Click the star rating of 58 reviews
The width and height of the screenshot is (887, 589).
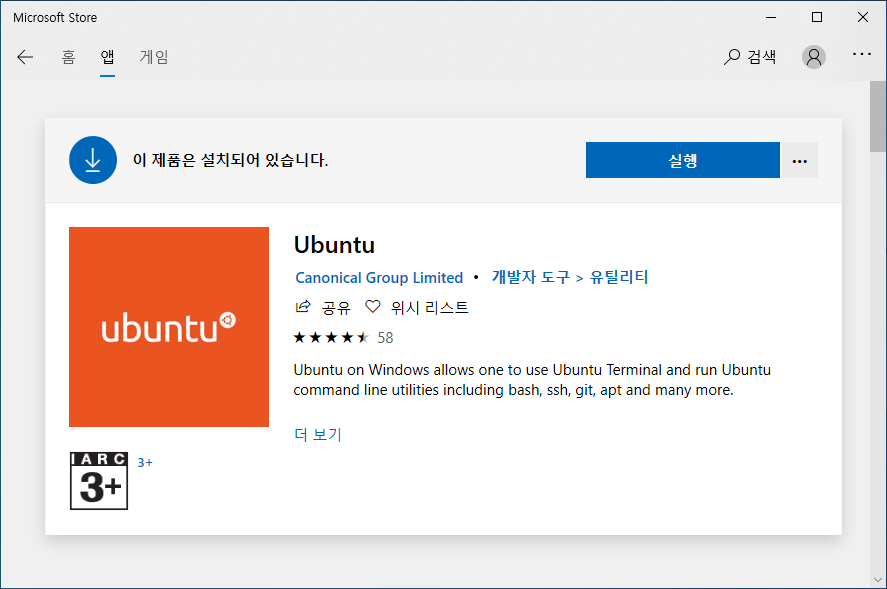coord(331,338)
